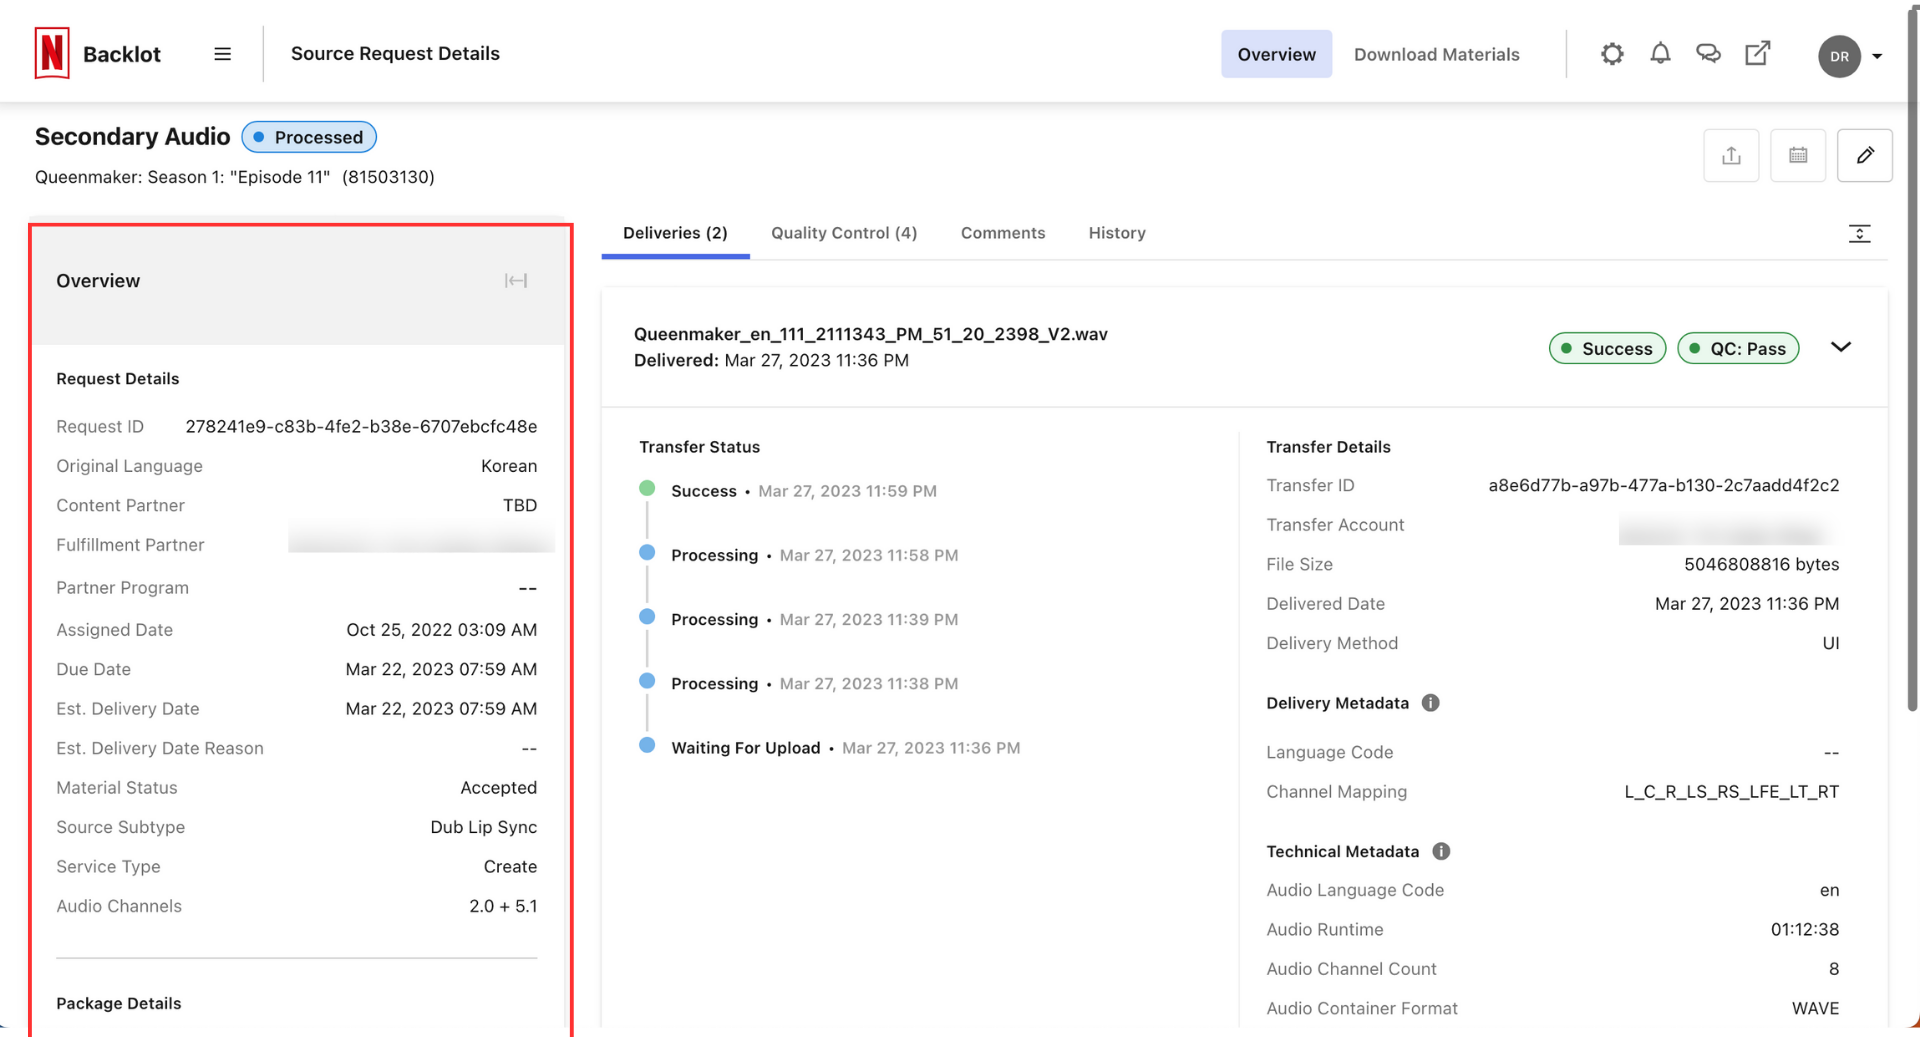Click the episode title with ID 81503130

pos(235,177)
